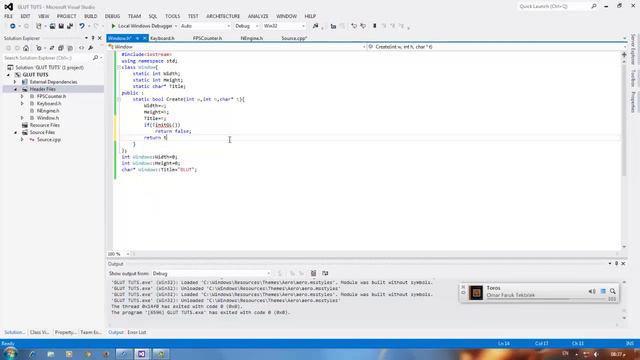Open Show output from Debug dropdown
Screen dimensions: 640x360
point(211,273)
